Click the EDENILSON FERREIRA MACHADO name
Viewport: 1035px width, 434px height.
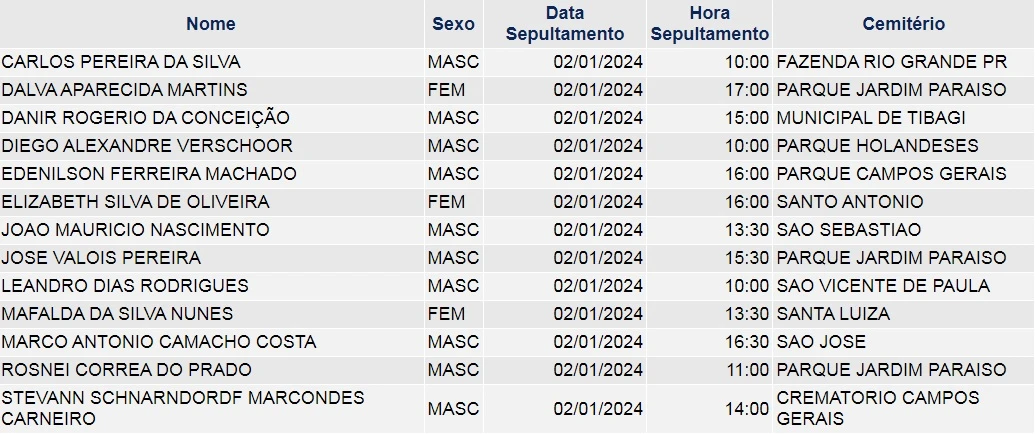click(x=149, y=174)
